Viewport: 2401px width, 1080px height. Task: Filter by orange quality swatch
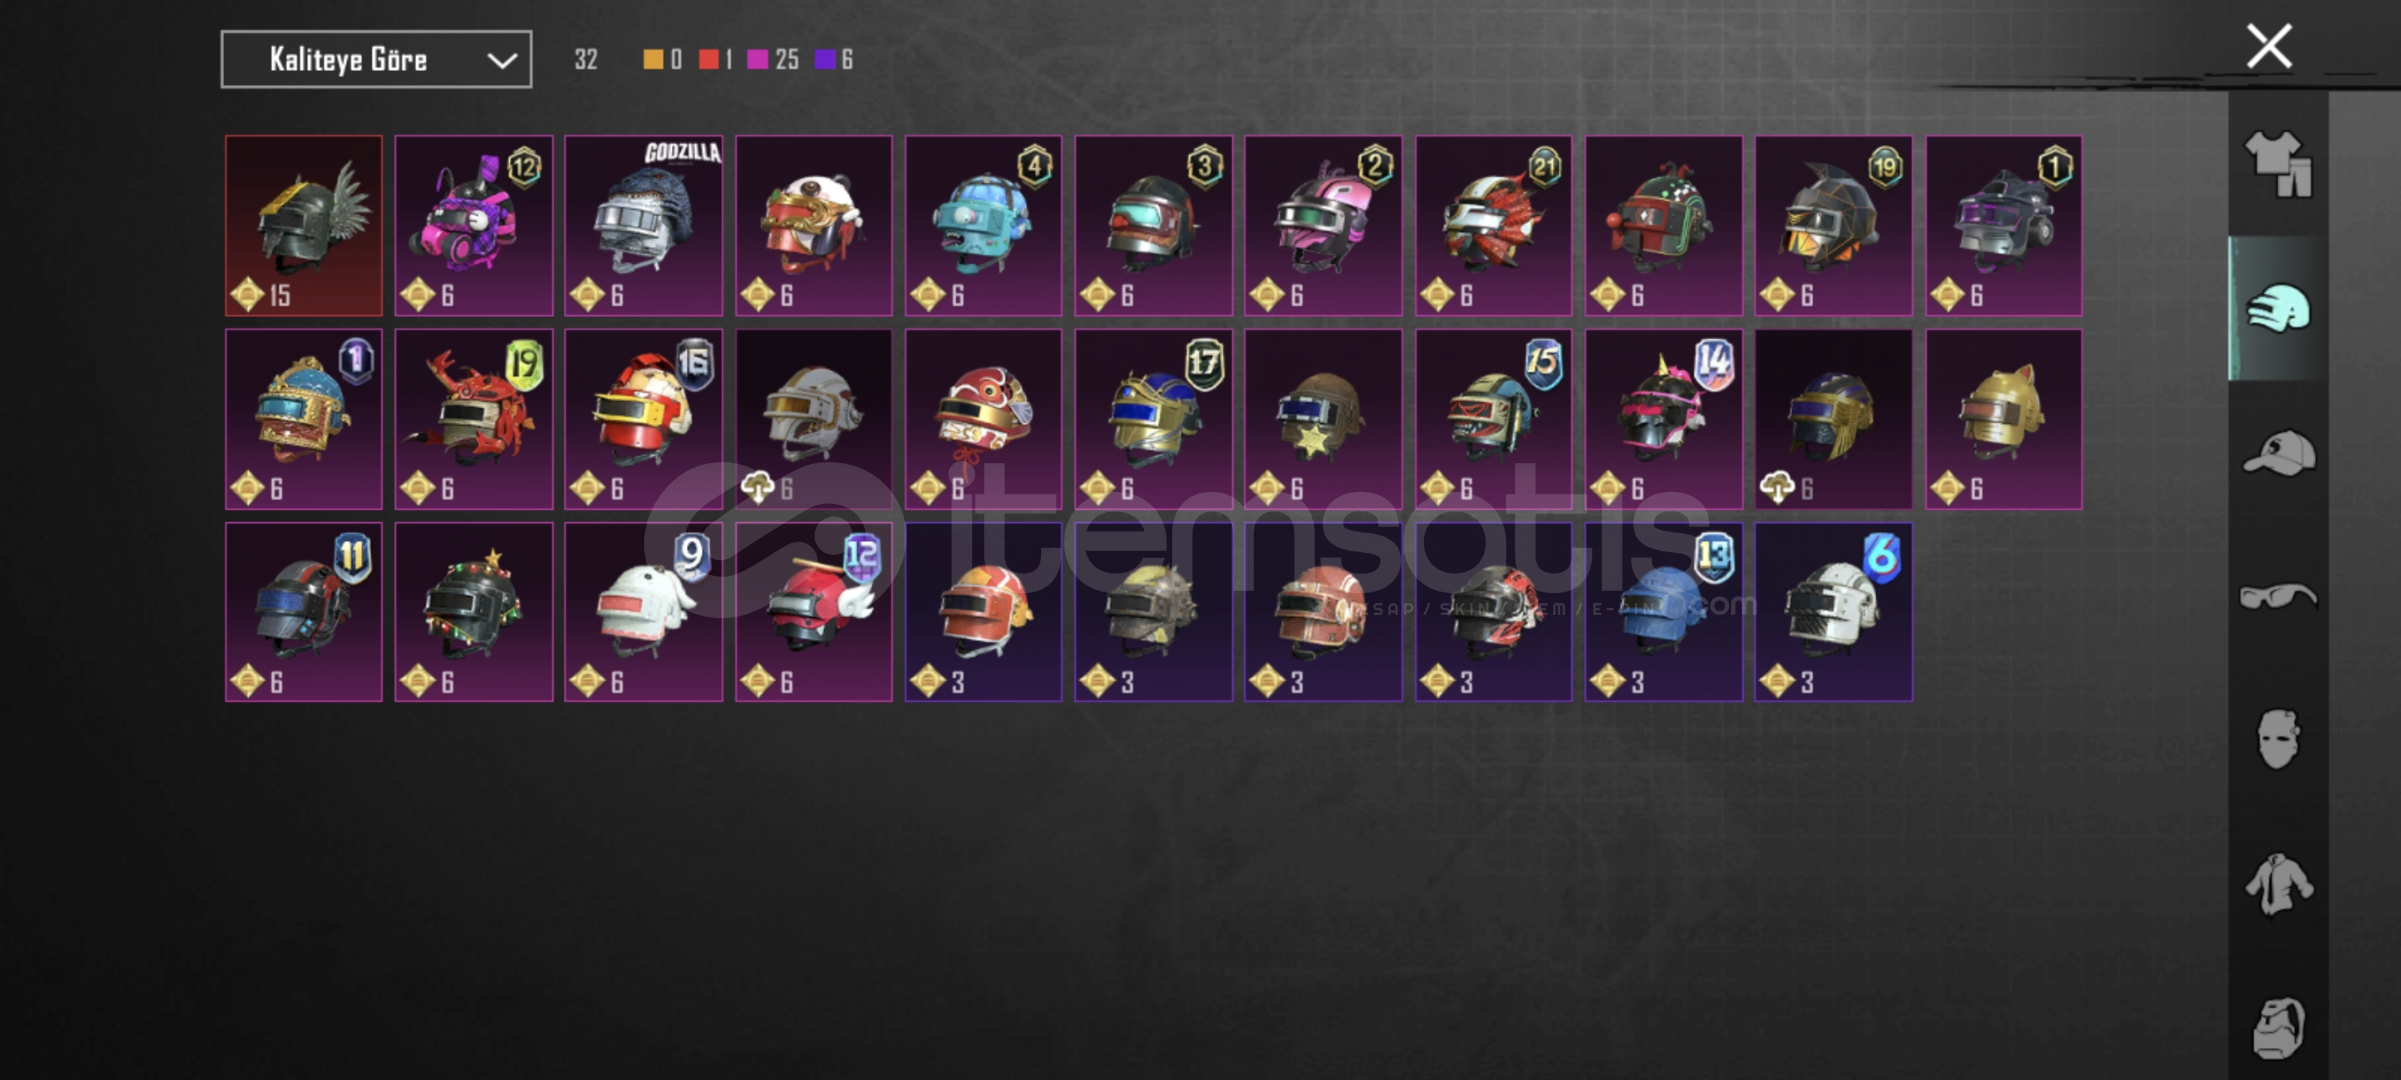click(652, 60)
